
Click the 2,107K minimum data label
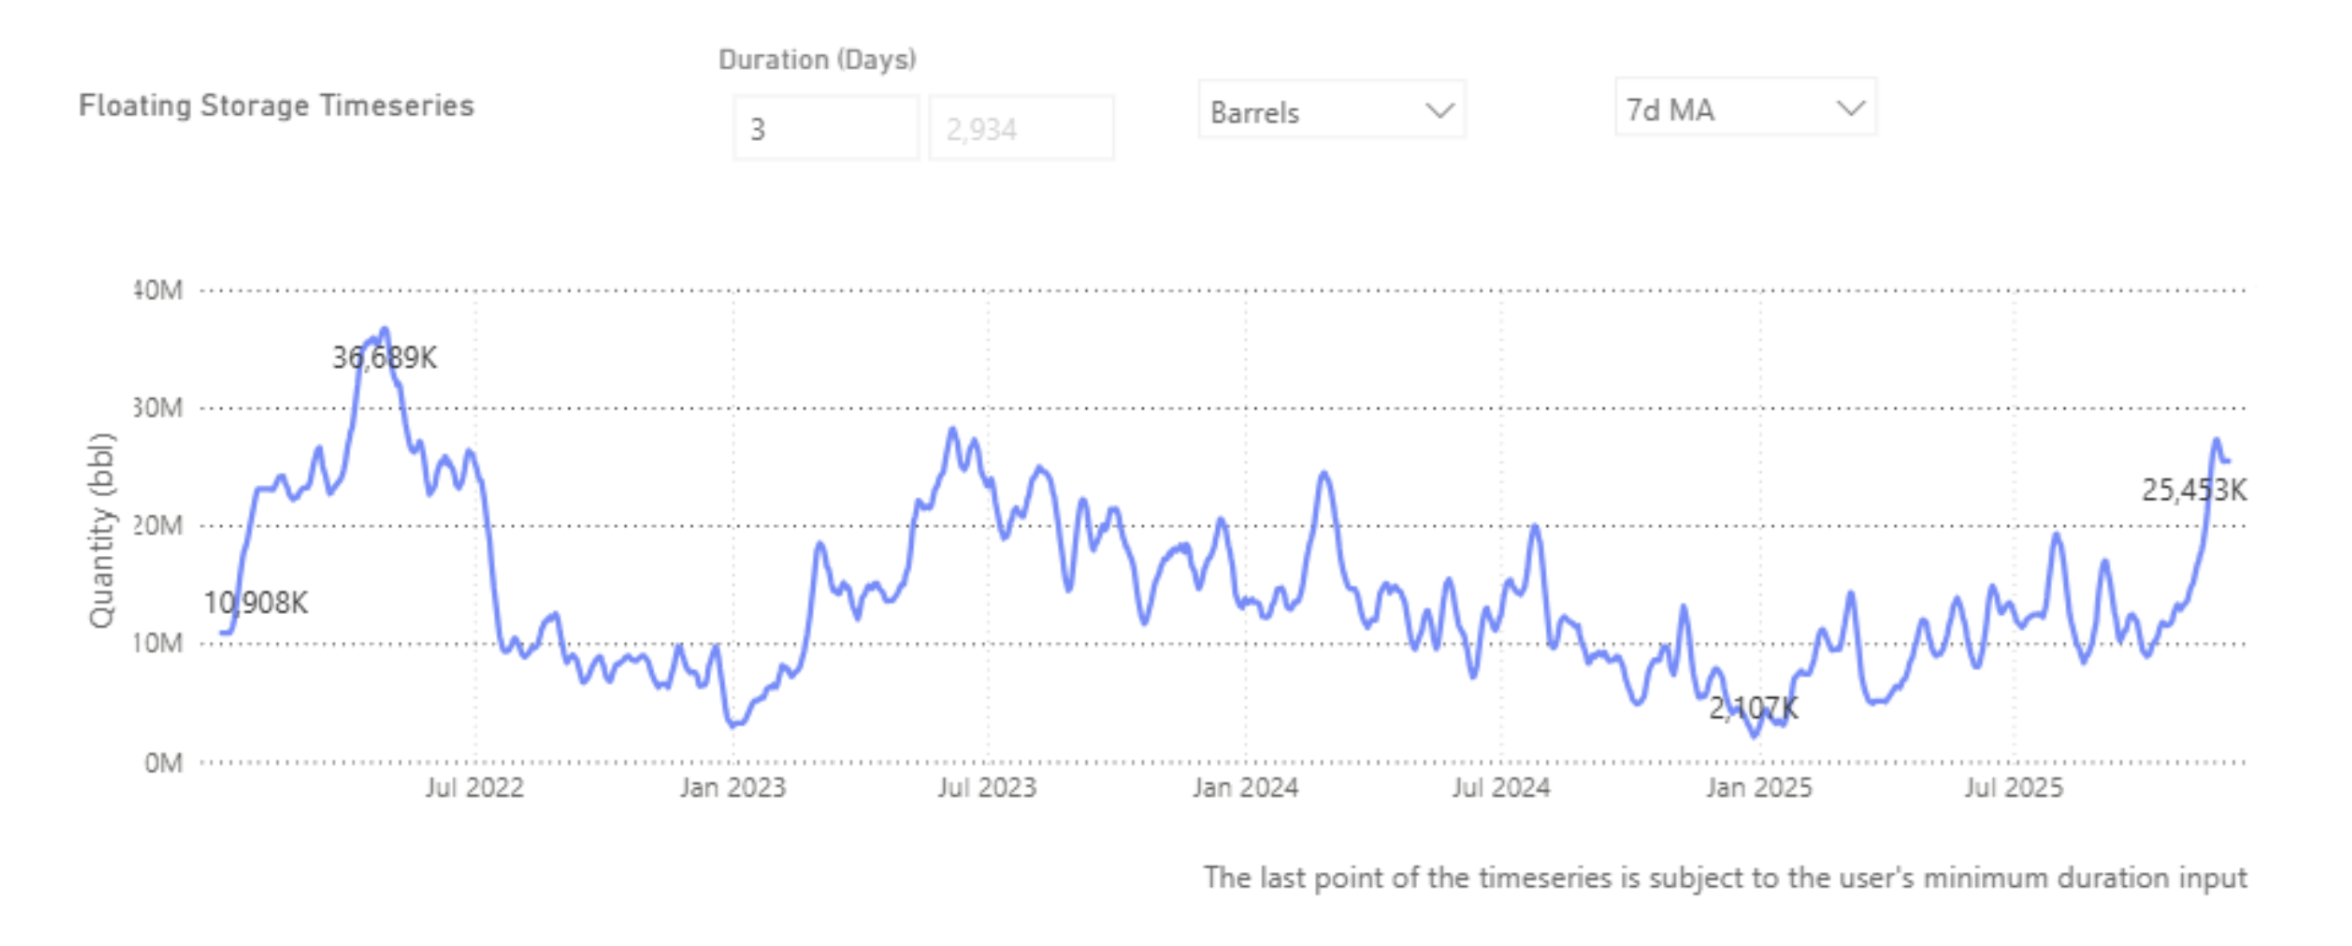(1753, 709)
